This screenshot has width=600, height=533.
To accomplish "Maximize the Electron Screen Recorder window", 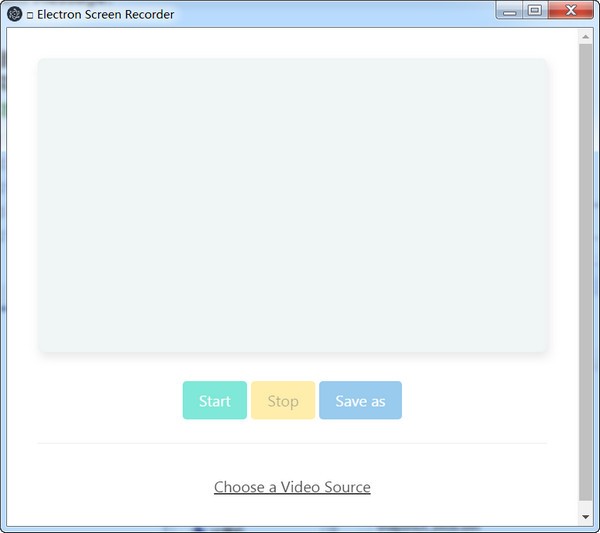I will click(535, 10).
